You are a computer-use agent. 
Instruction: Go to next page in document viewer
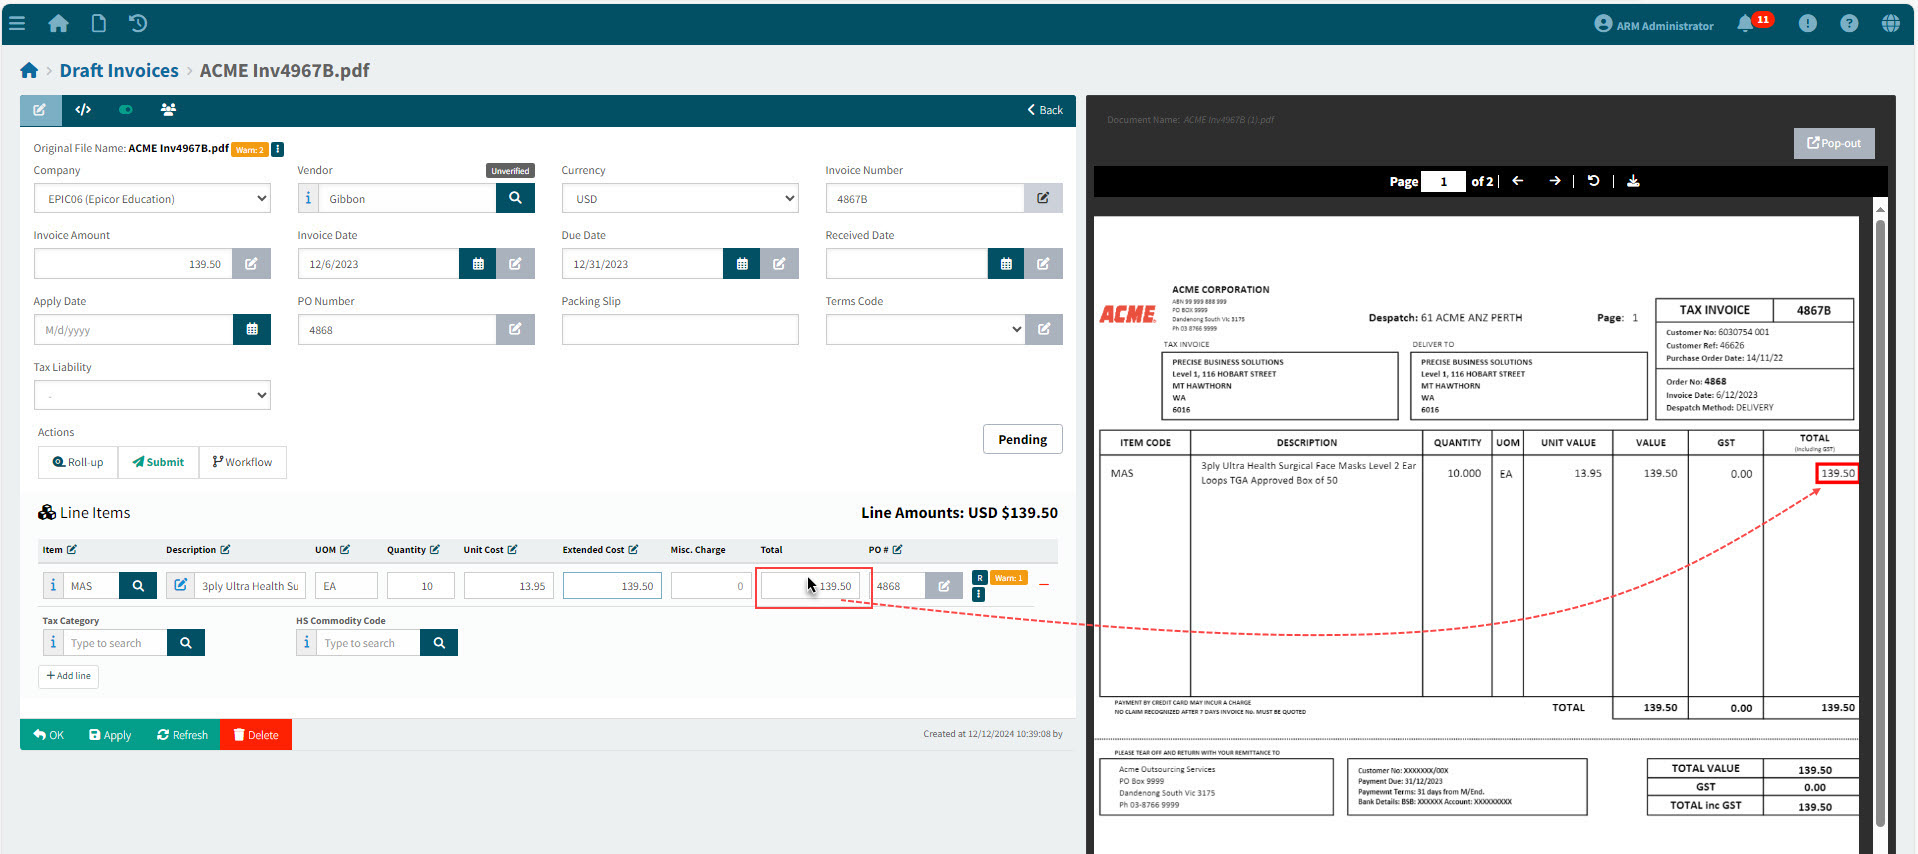[1555, 181]
